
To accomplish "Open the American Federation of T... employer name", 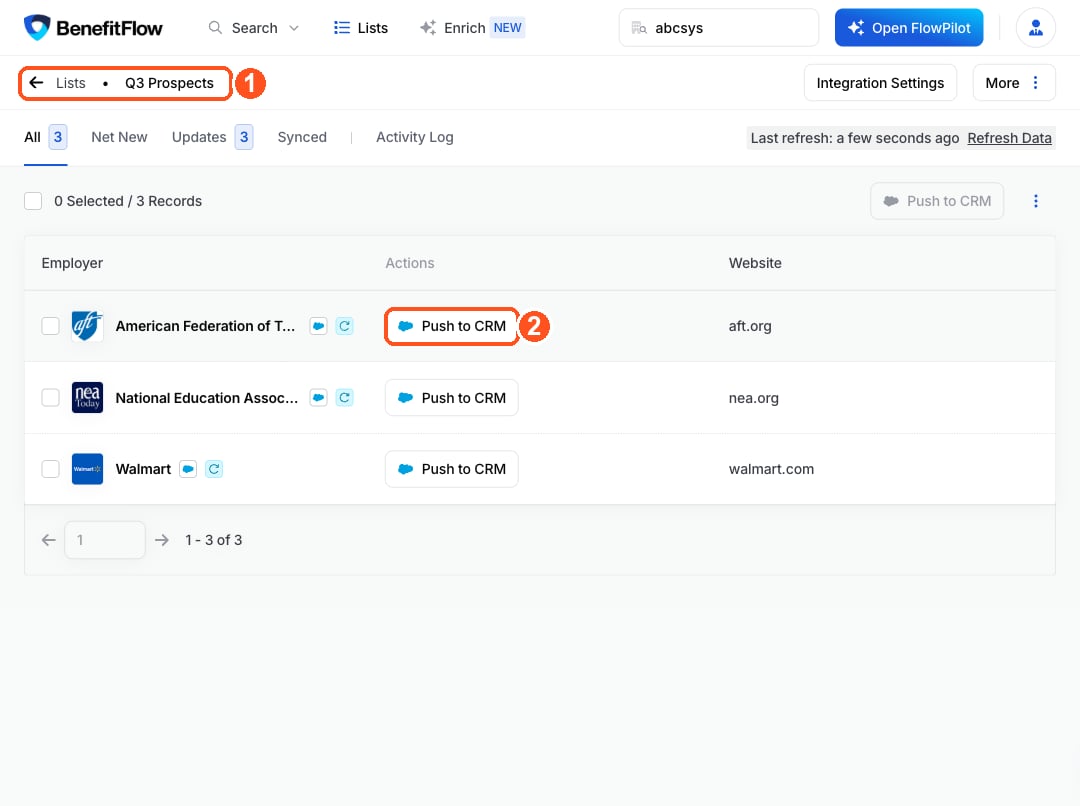I will 205,326.
